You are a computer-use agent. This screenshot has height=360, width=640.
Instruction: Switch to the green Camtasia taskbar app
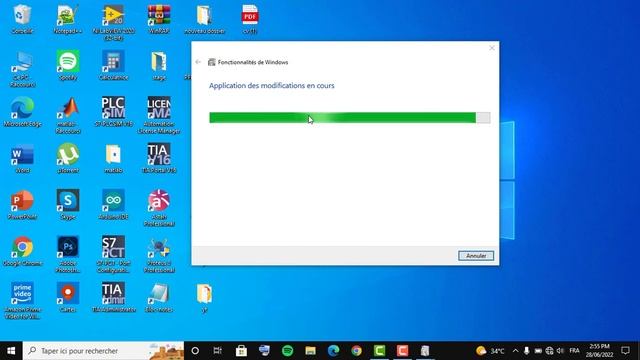[380, 351]
